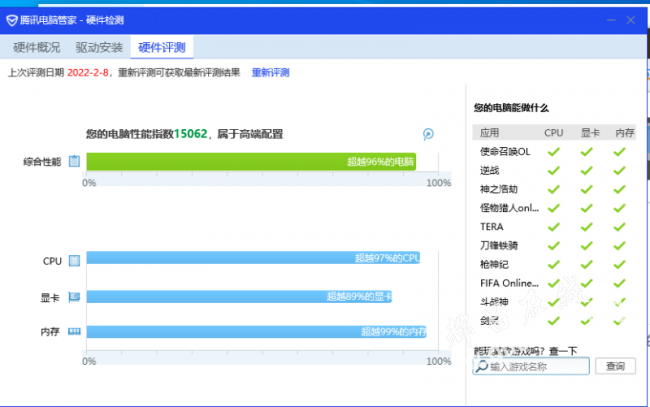
Task: Select the 剑灵 game row
Action: (554, 321)
